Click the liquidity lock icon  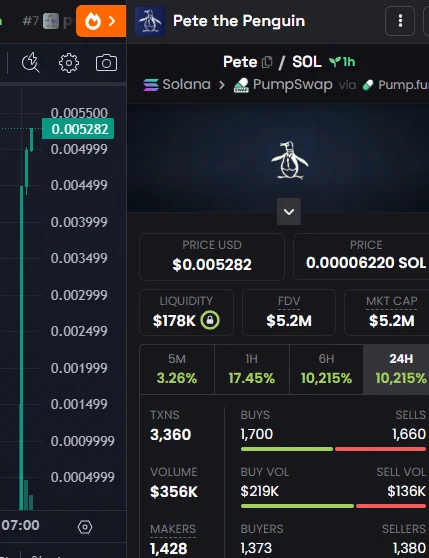click(x=210, y=320)
